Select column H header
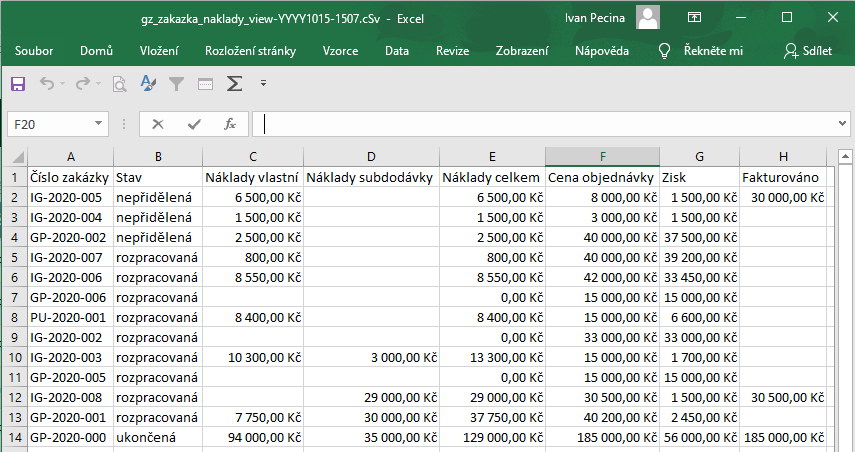The height and width of the screenshot is (452, 855). 784,157
